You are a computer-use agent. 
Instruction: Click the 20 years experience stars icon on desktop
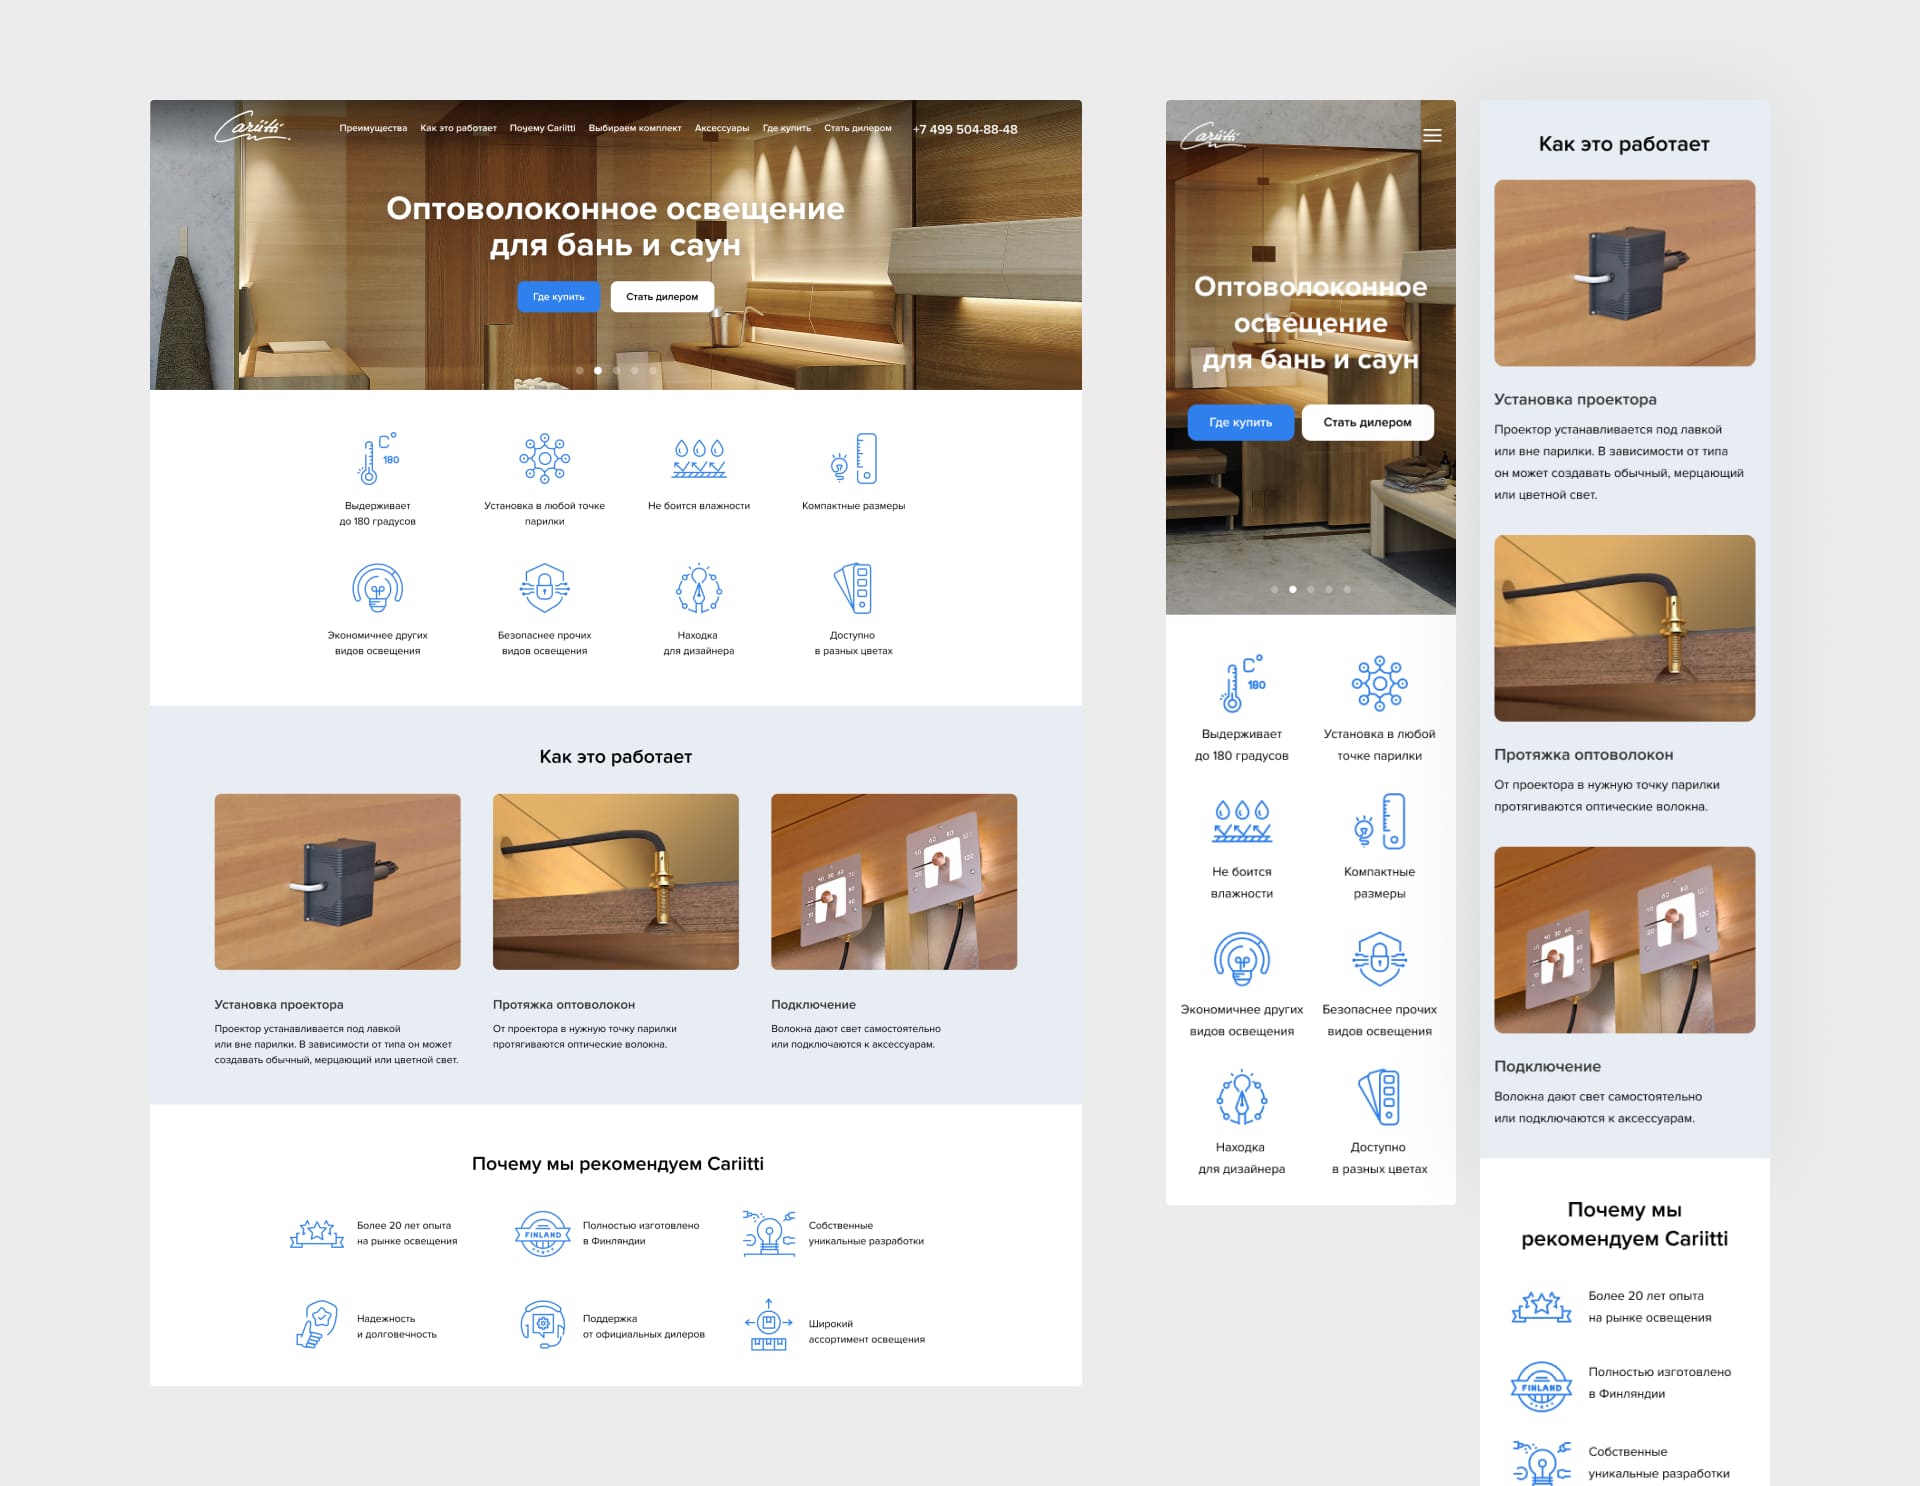point(316,1233)
